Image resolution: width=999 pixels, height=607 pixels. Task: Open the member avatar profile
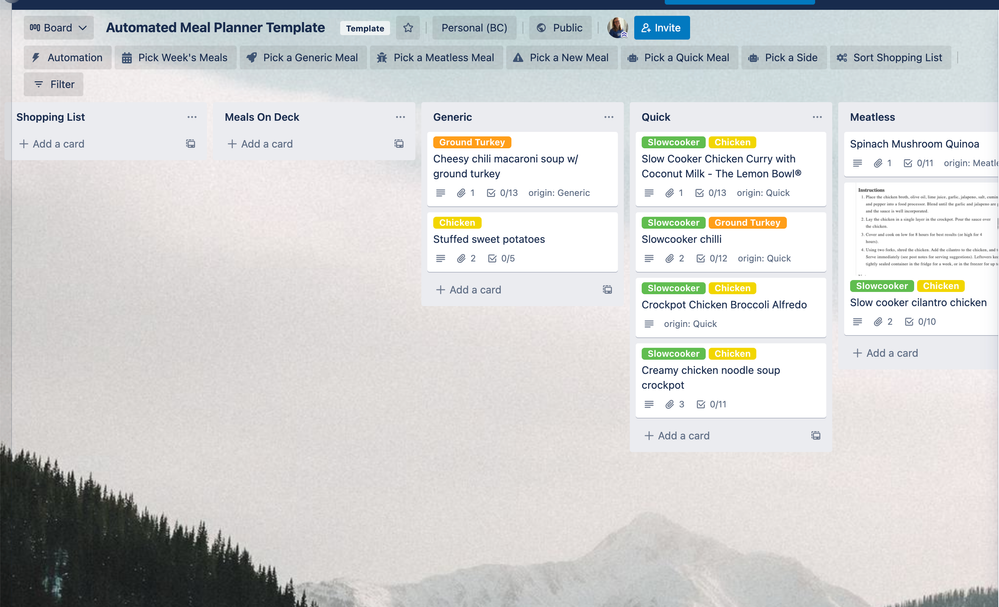coord(617,28)
